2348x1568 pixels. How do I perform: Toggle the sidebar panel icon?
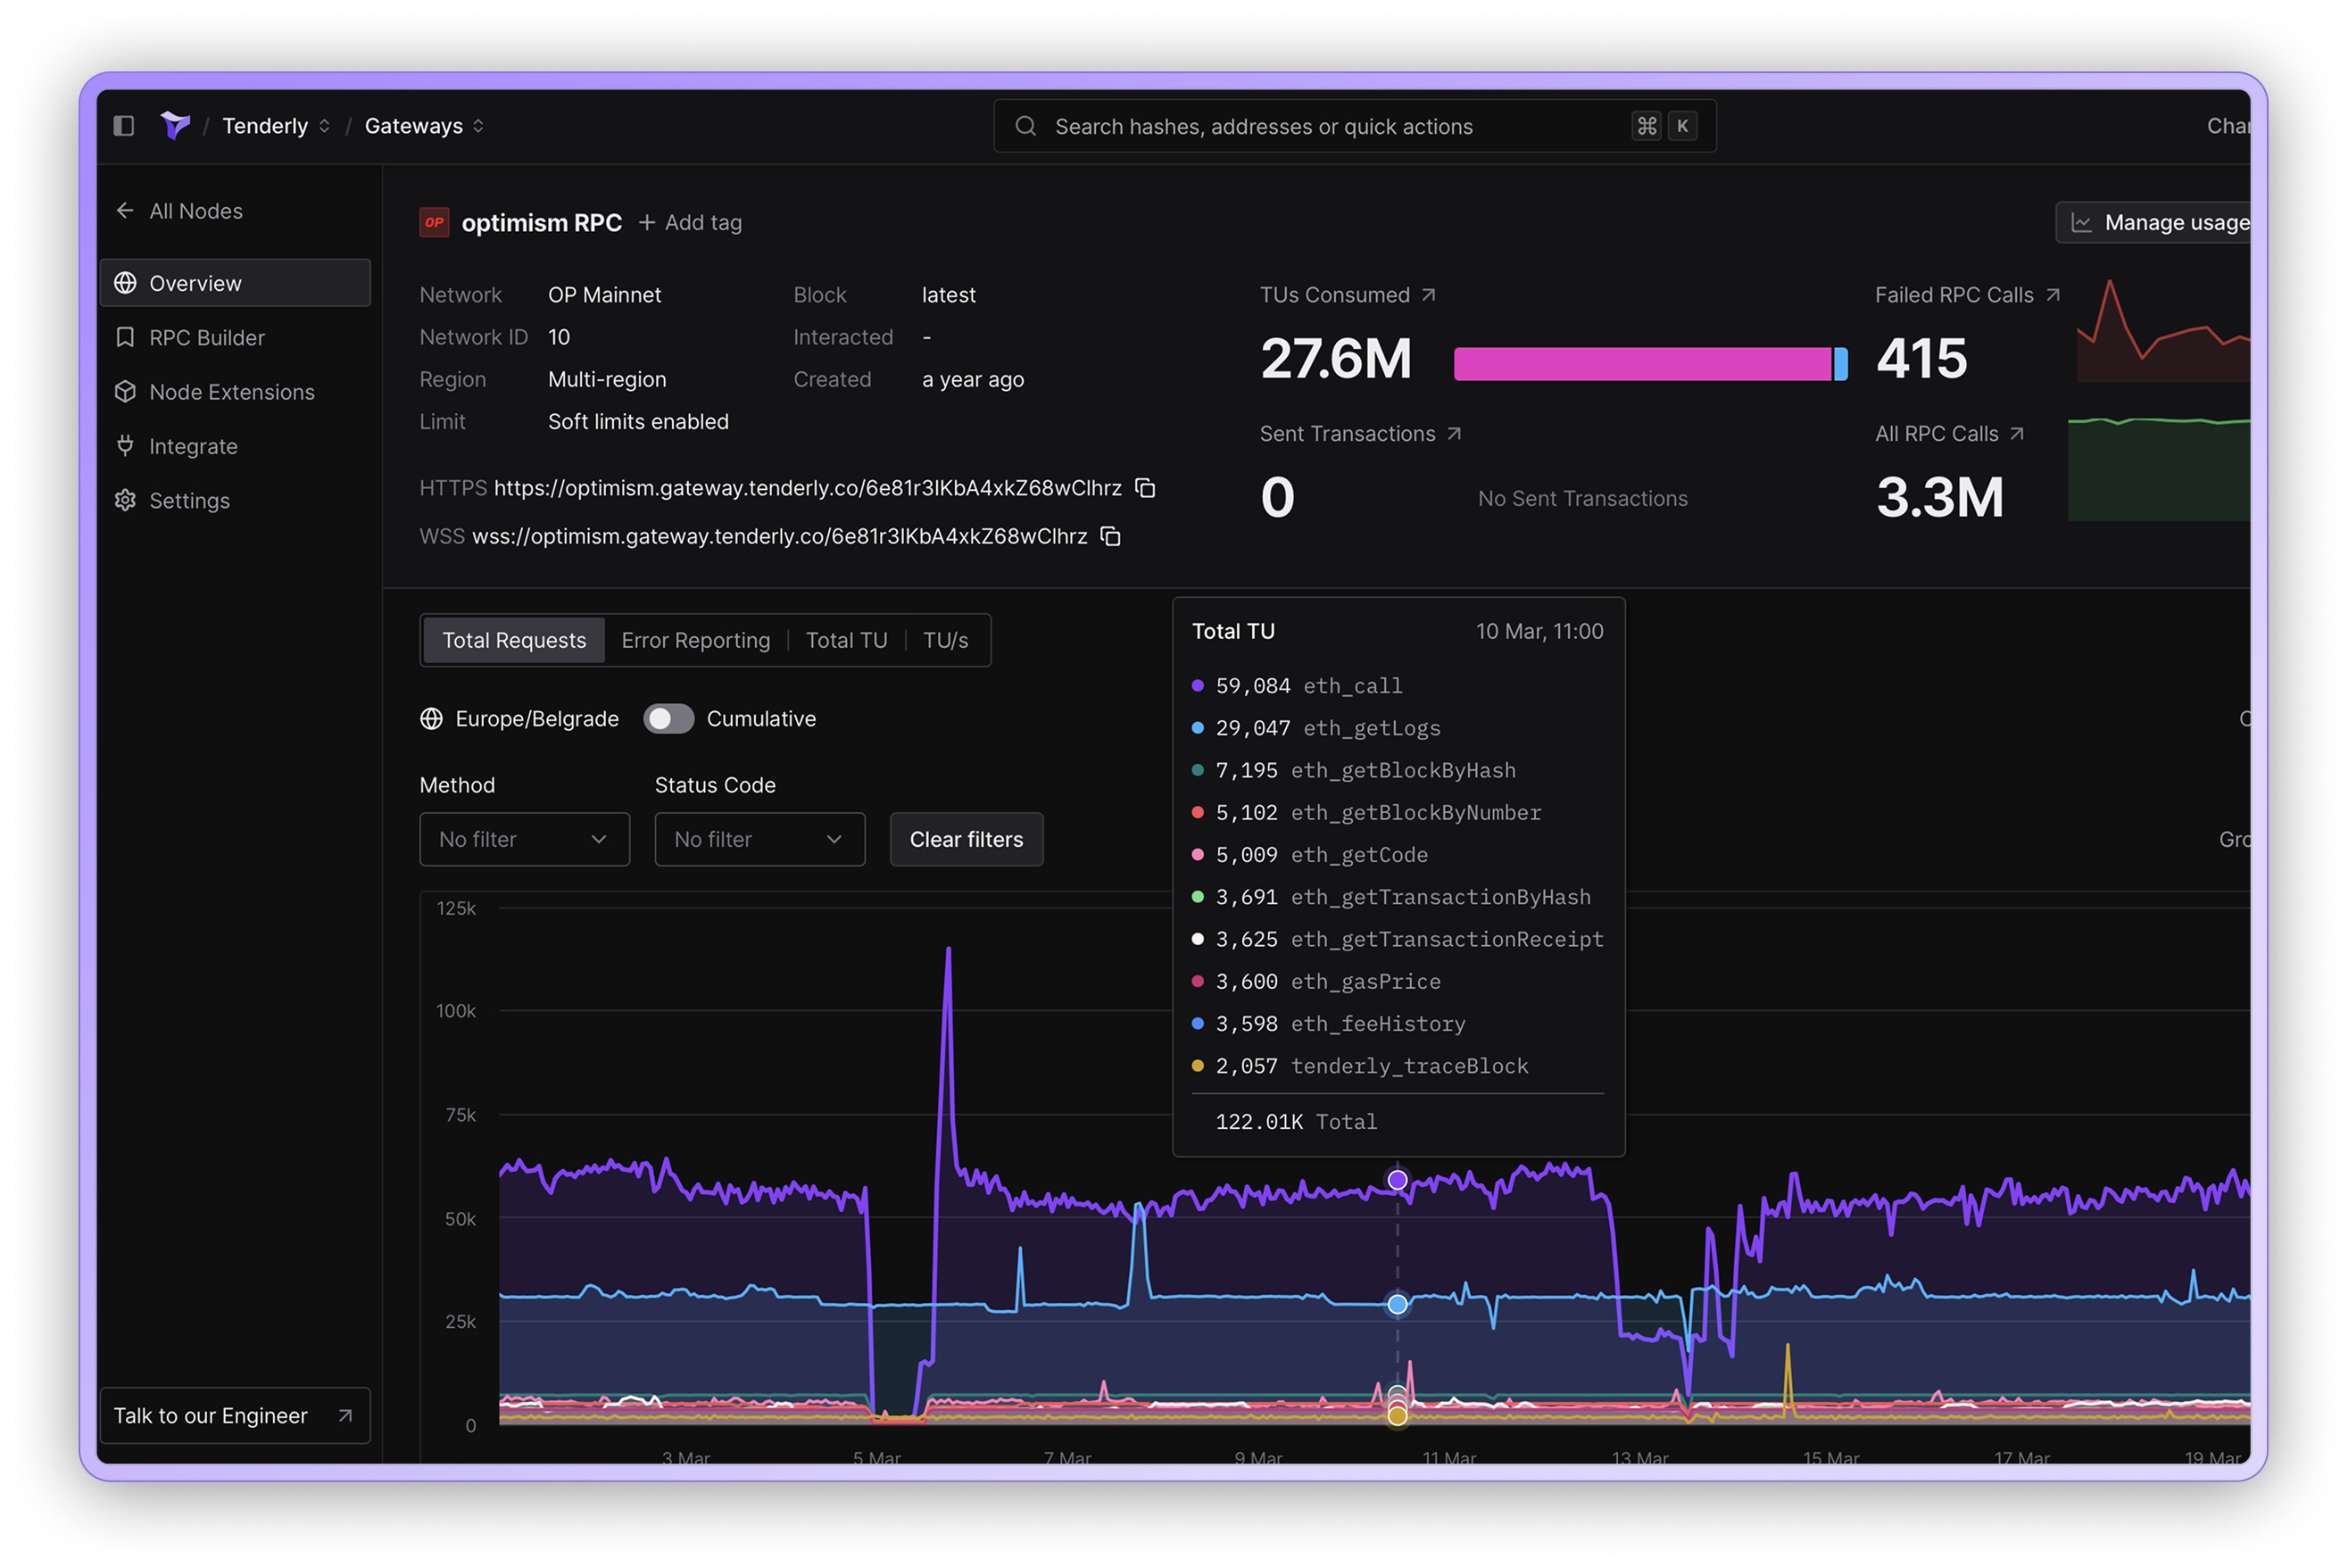[124, 126]
